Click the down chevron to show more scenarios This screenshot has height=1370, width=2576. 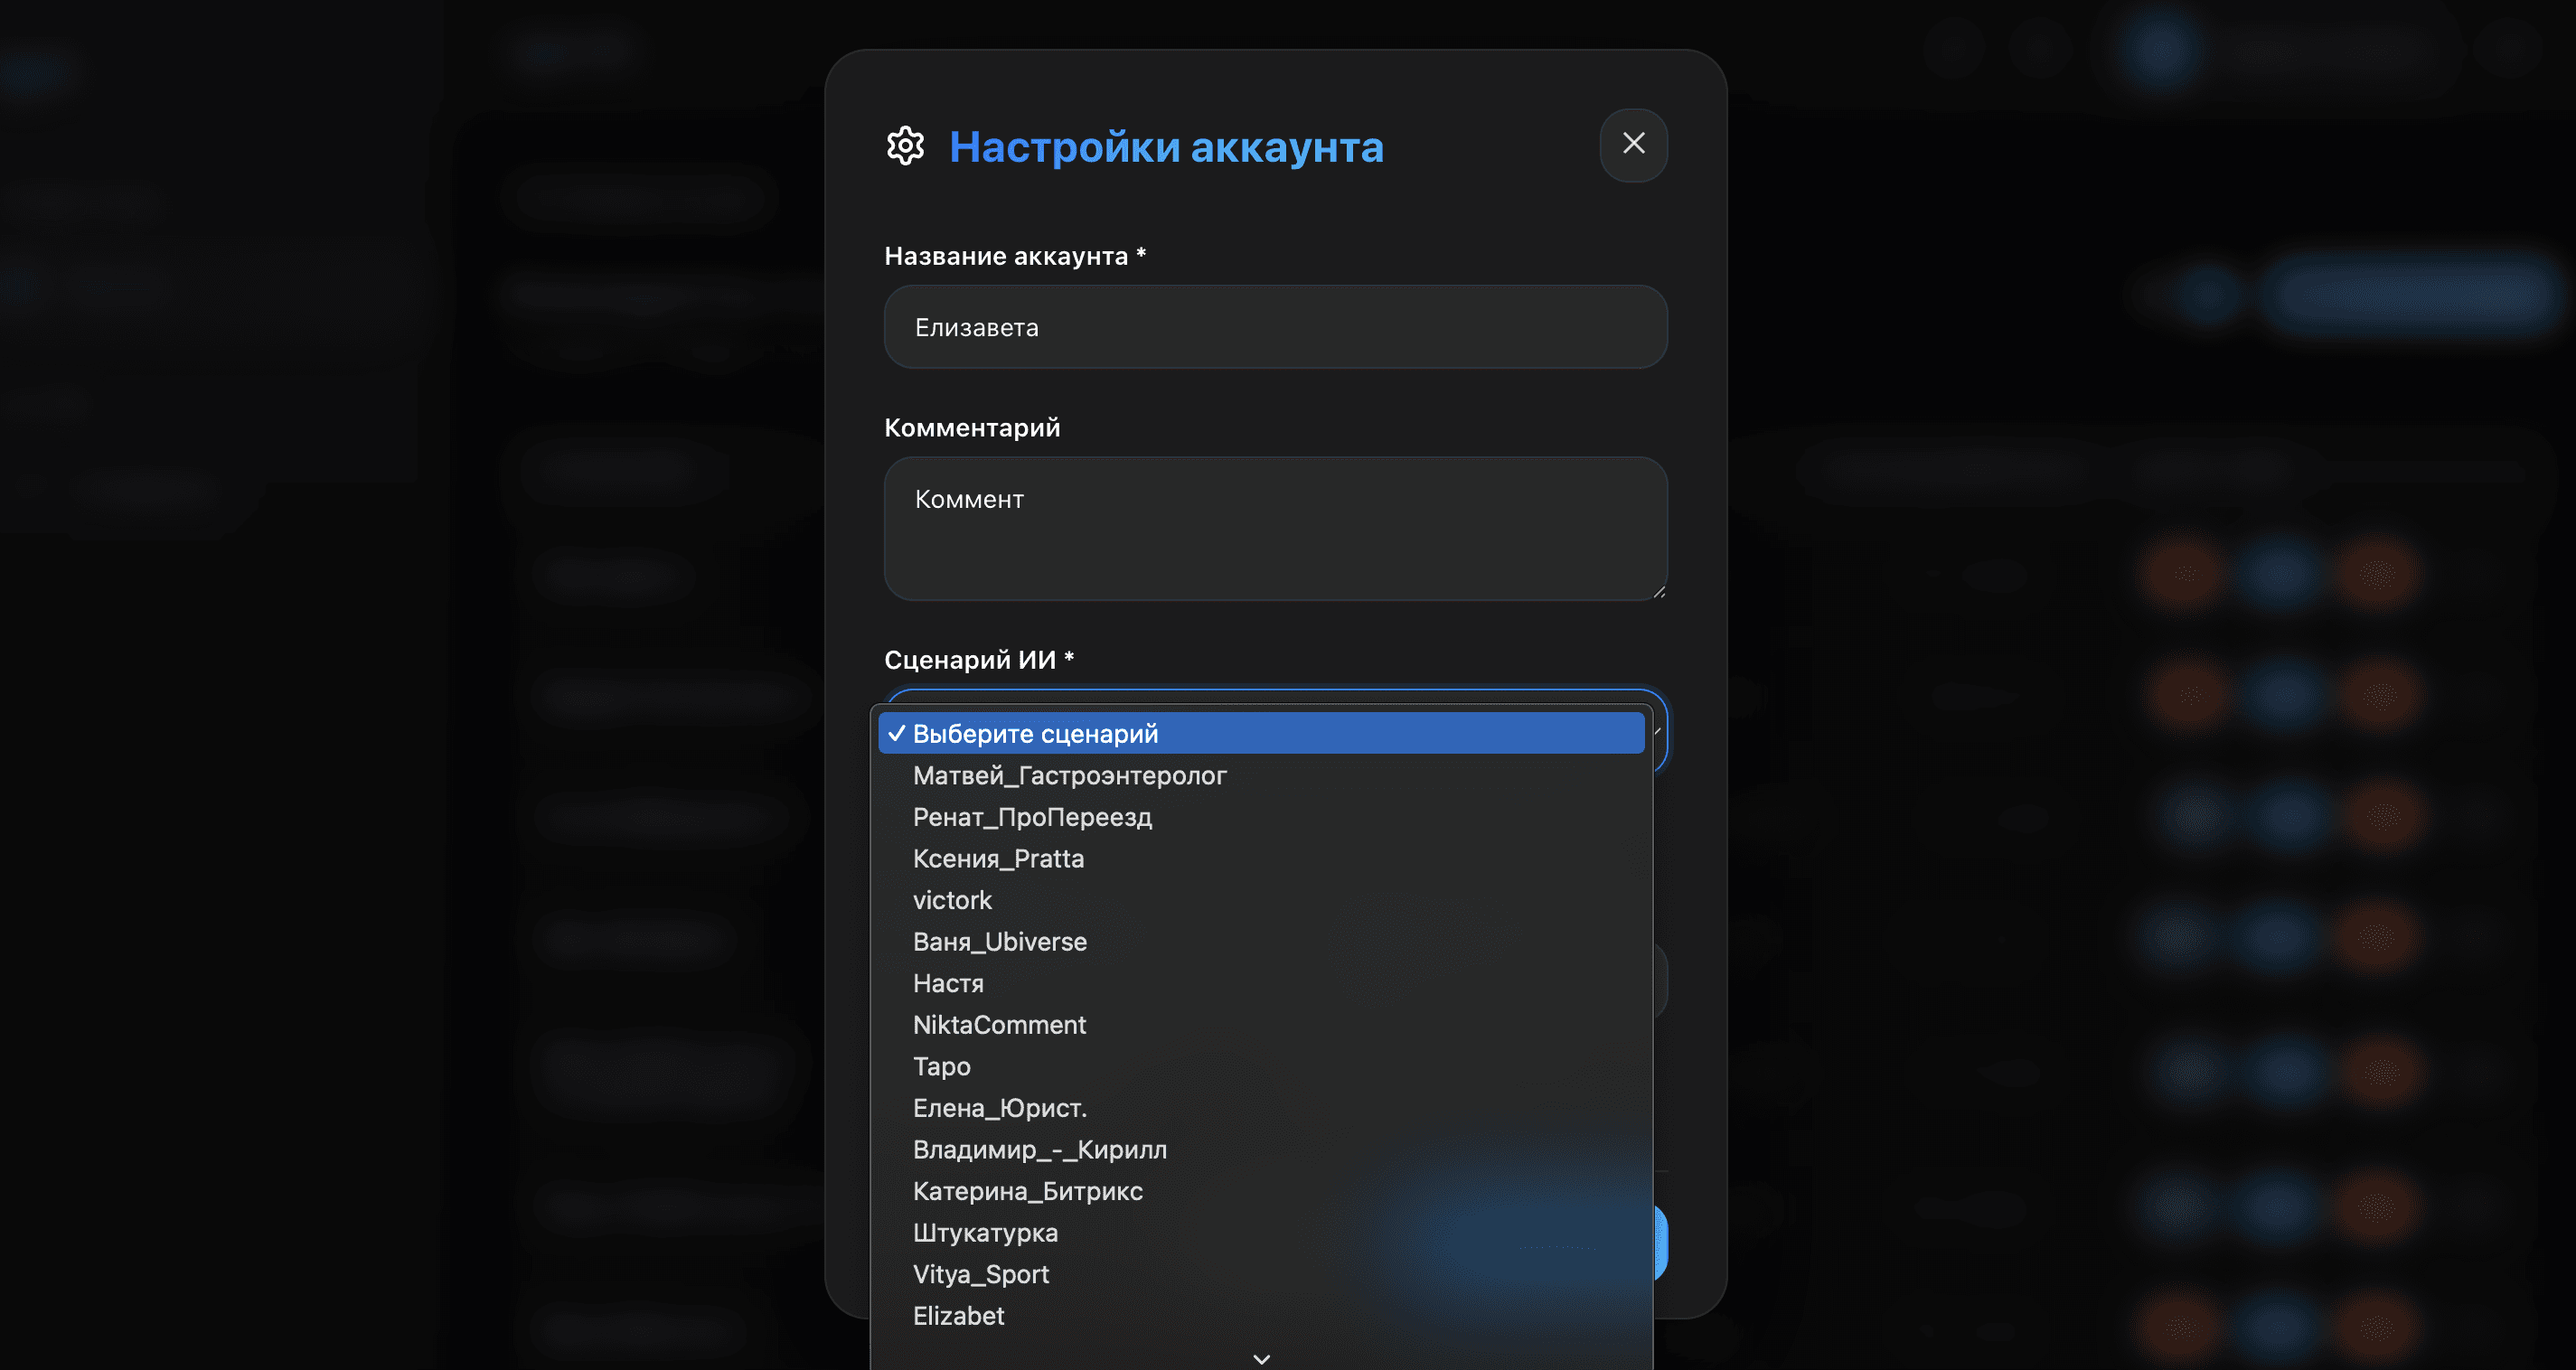coord(1261,1358)
